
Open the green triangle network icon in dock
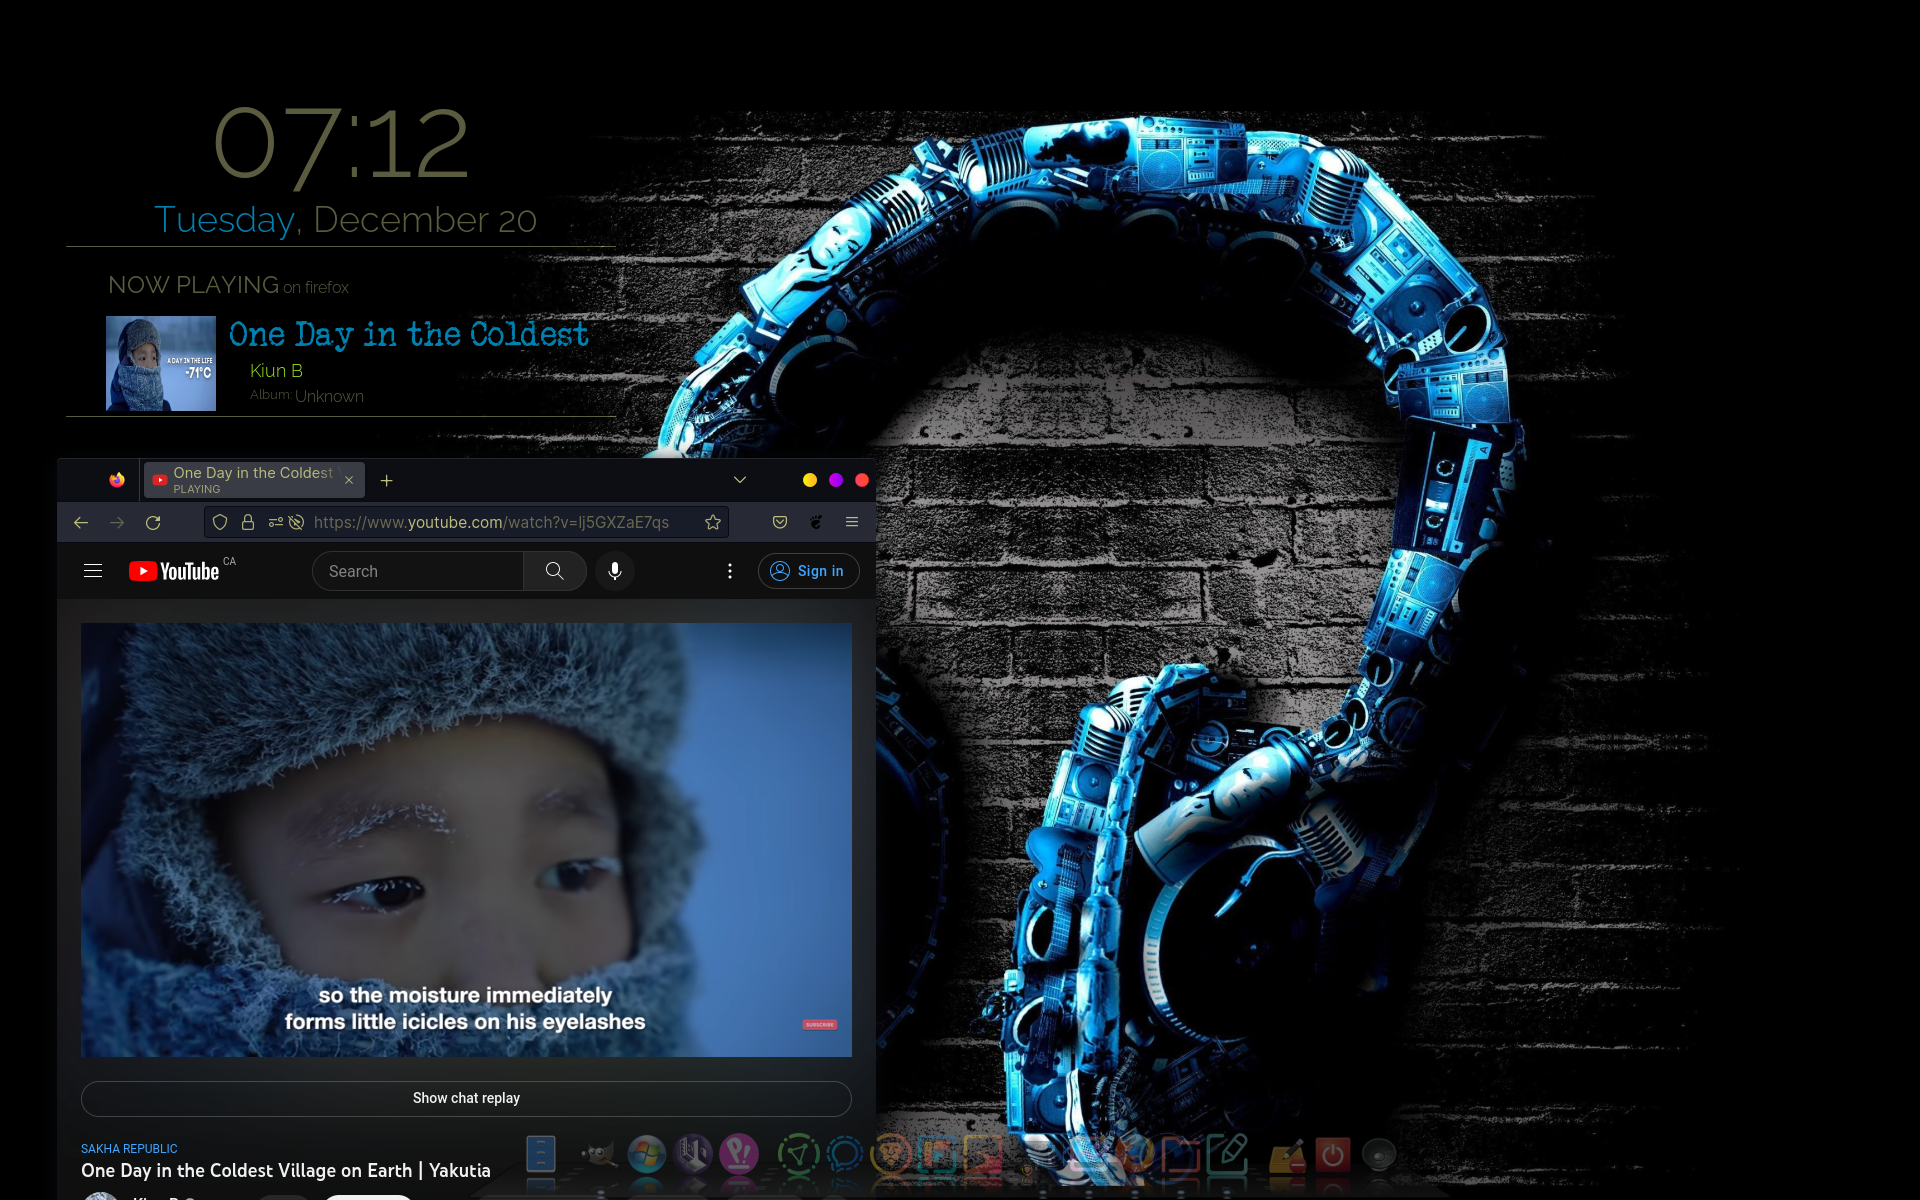tap(798, 1155)
